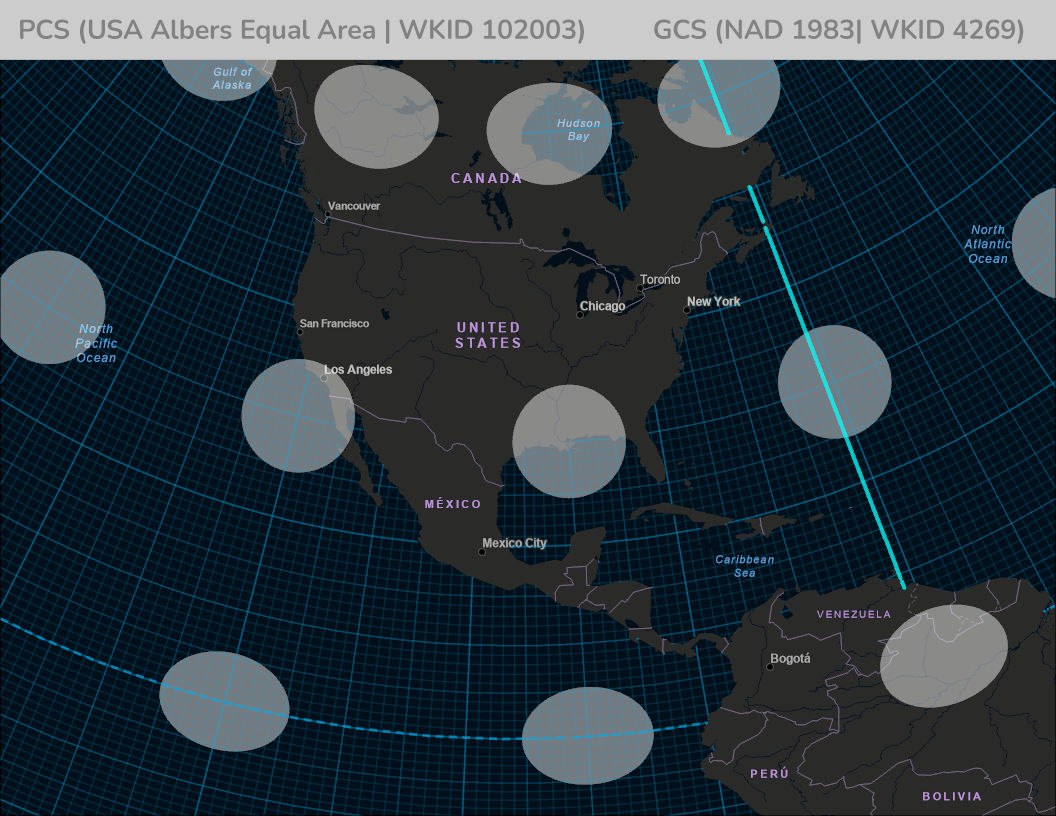Click the Vancouver city marker dot
Image resolution: width=1056 pixels, height=816 pixels.
pyautogui.click(x=327, y=214)
